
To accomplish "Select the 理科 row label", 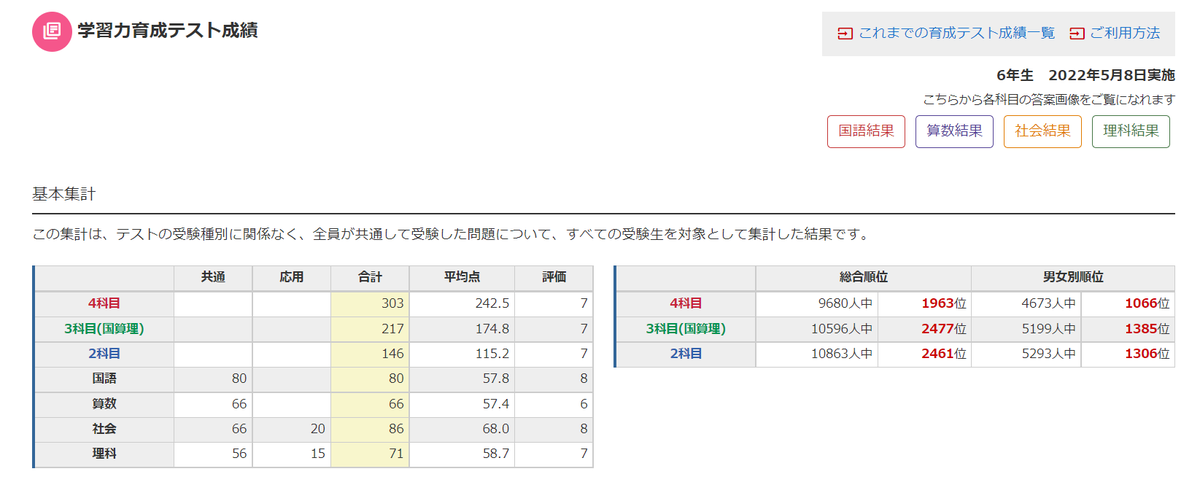I will coord(104,455).
